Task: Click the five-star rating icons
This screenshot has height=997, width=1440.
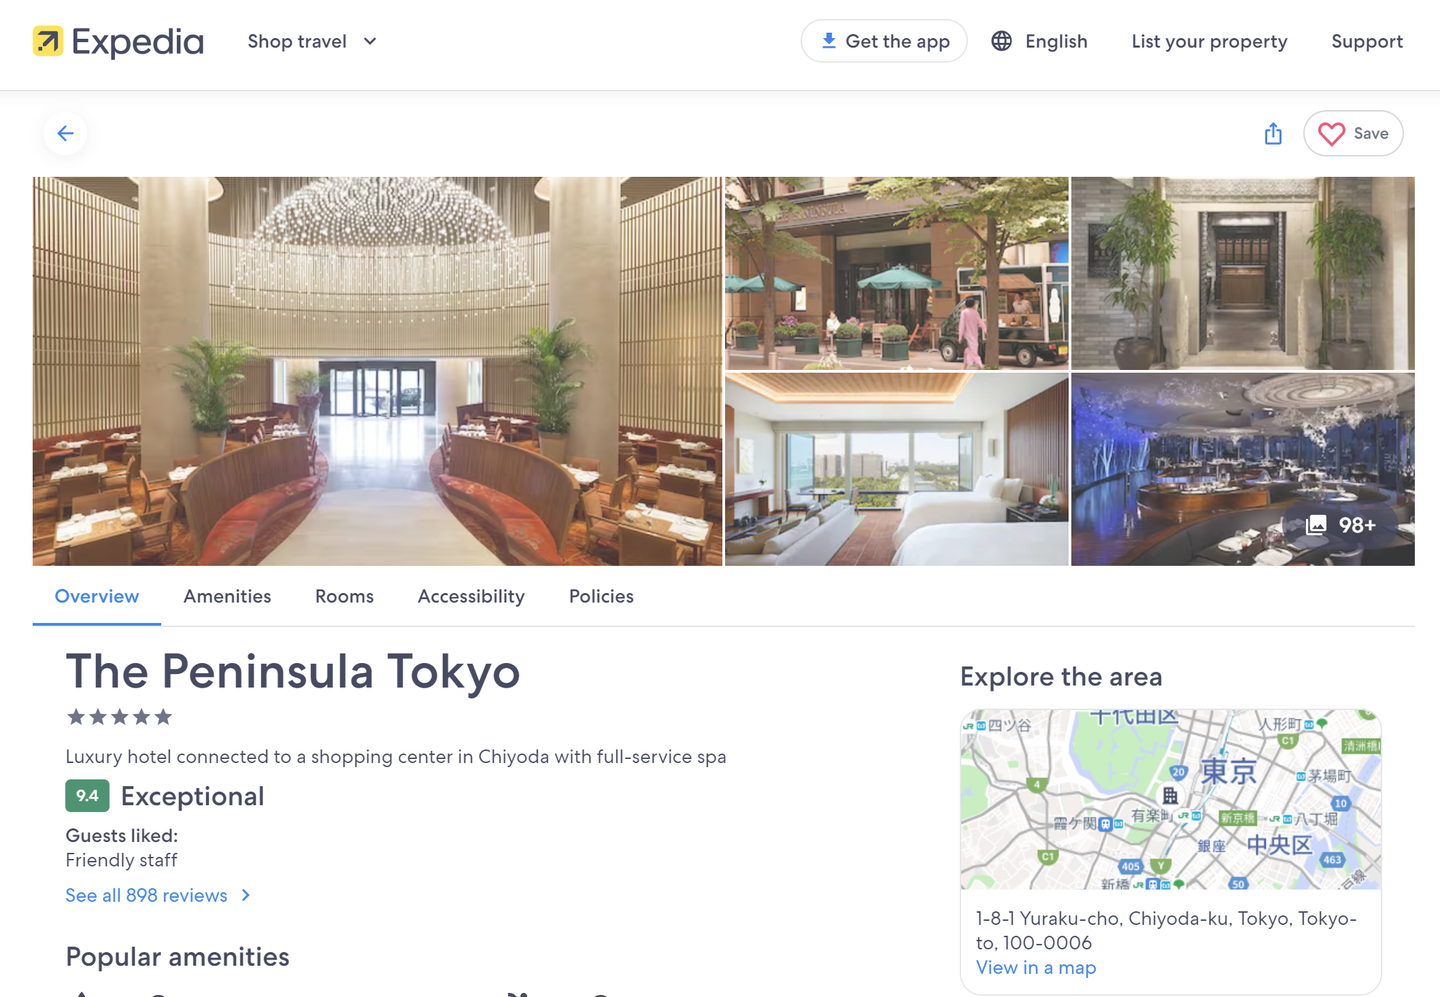Action: (x=119, y=717)
